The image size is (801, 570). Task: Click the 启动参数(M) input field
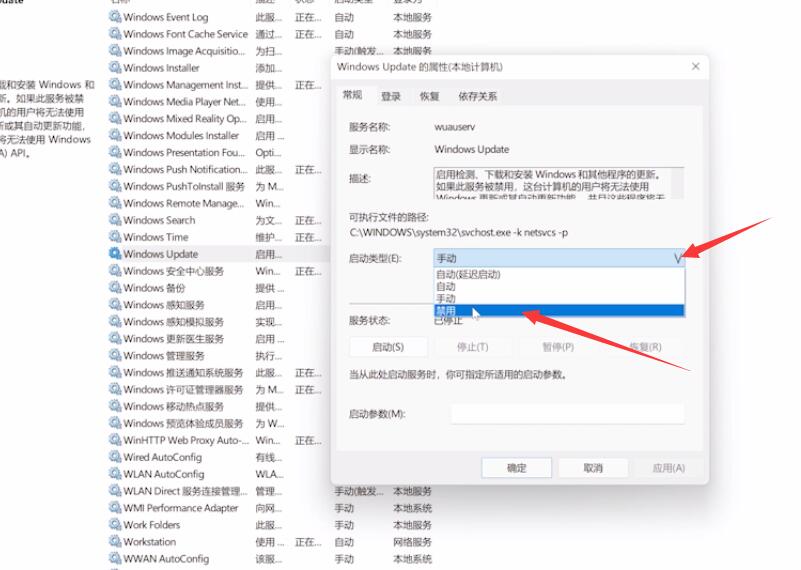[x=568, y=414]
